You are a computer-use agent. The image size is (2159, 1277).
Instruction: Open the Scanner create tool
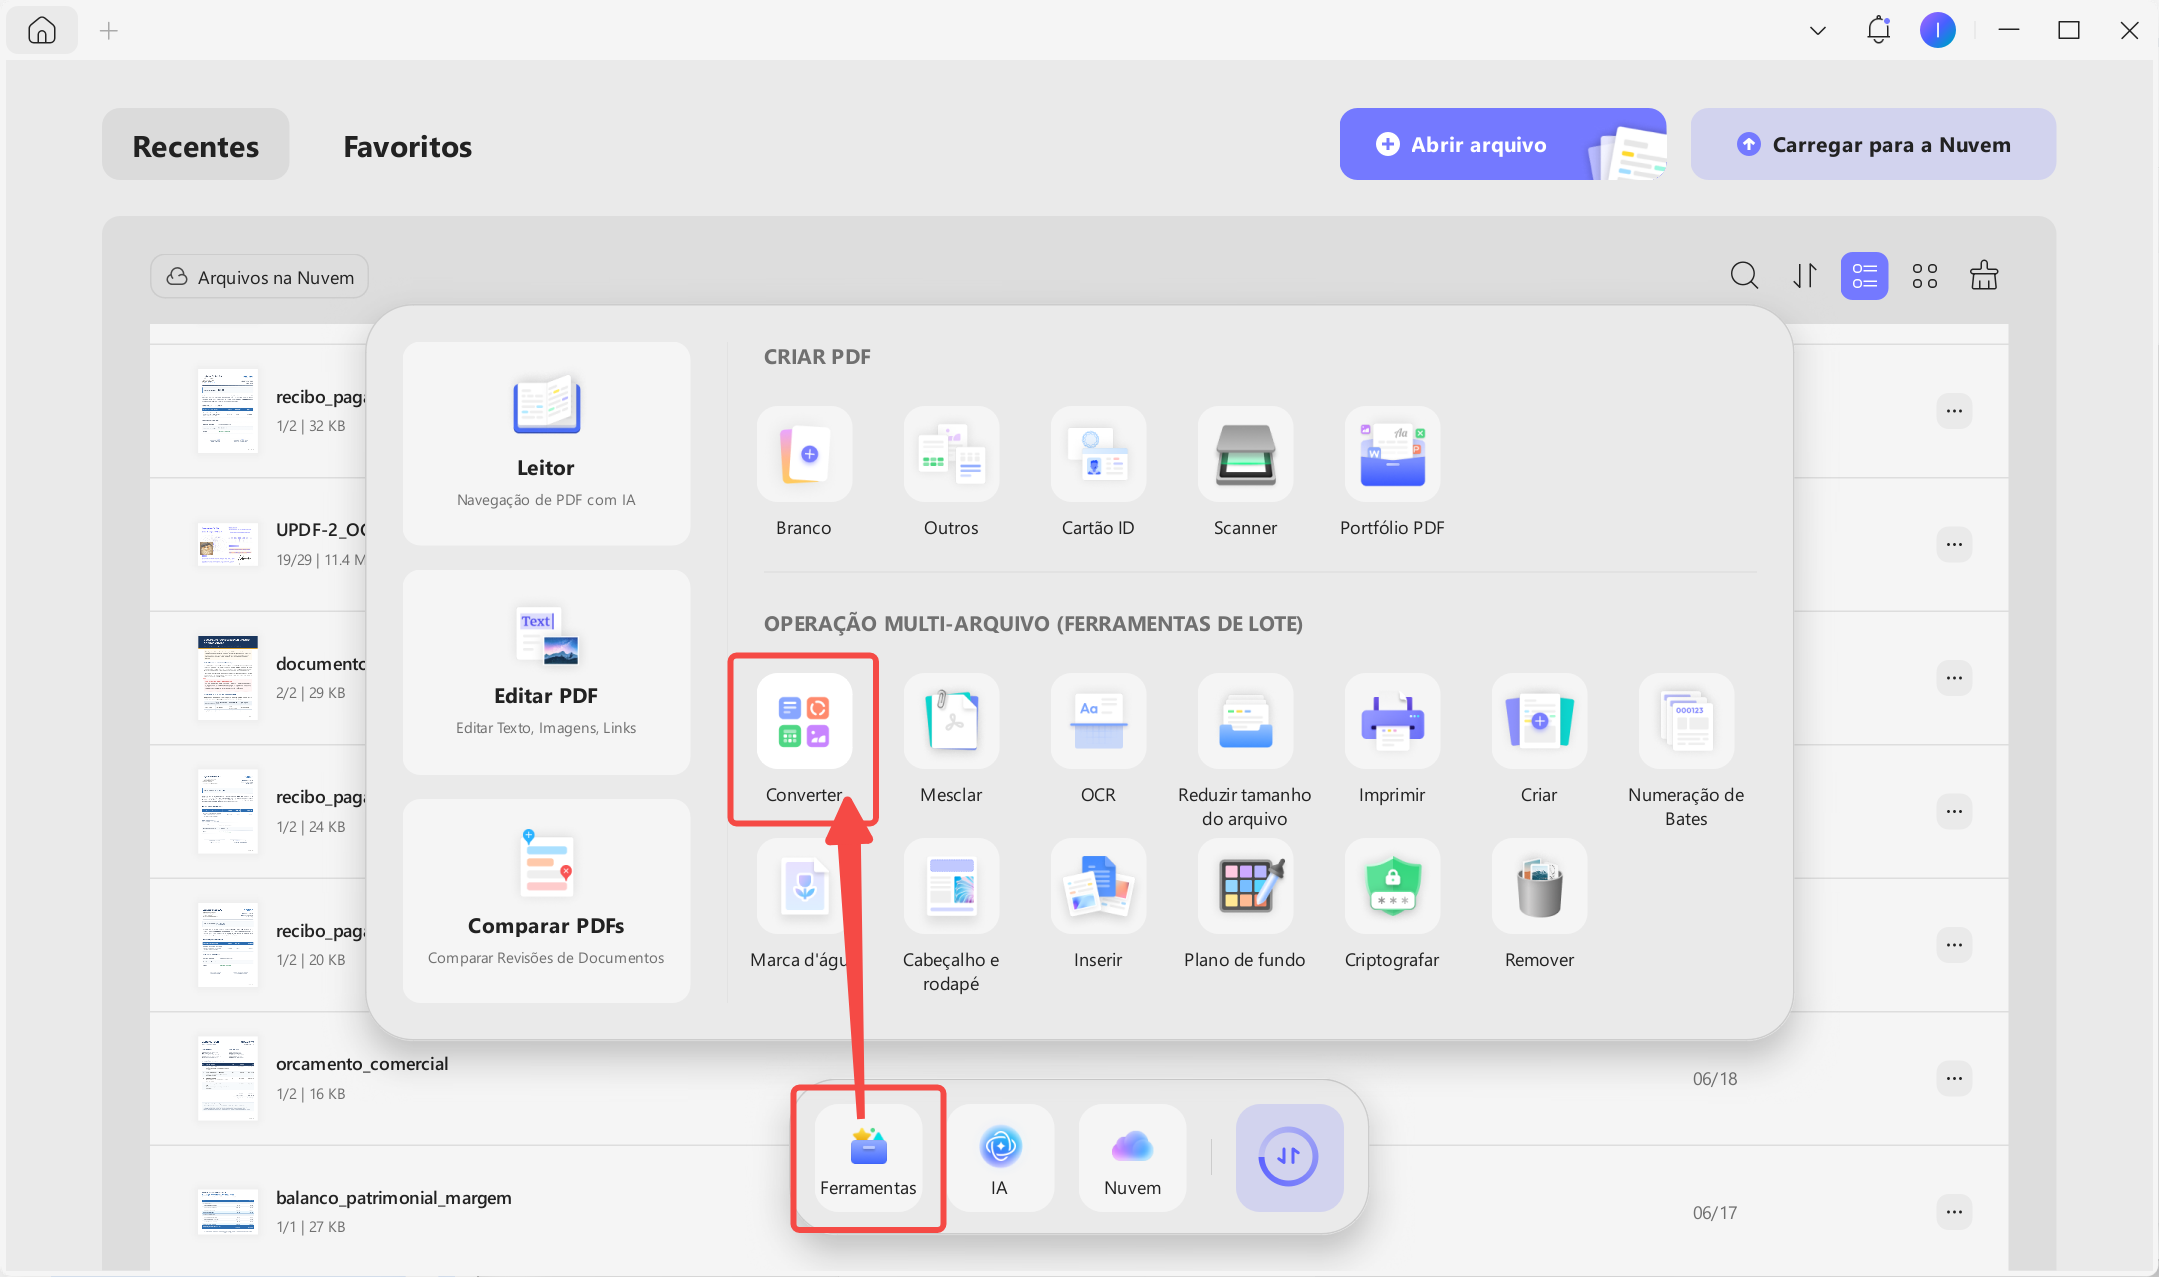(x=1245, y=454)
